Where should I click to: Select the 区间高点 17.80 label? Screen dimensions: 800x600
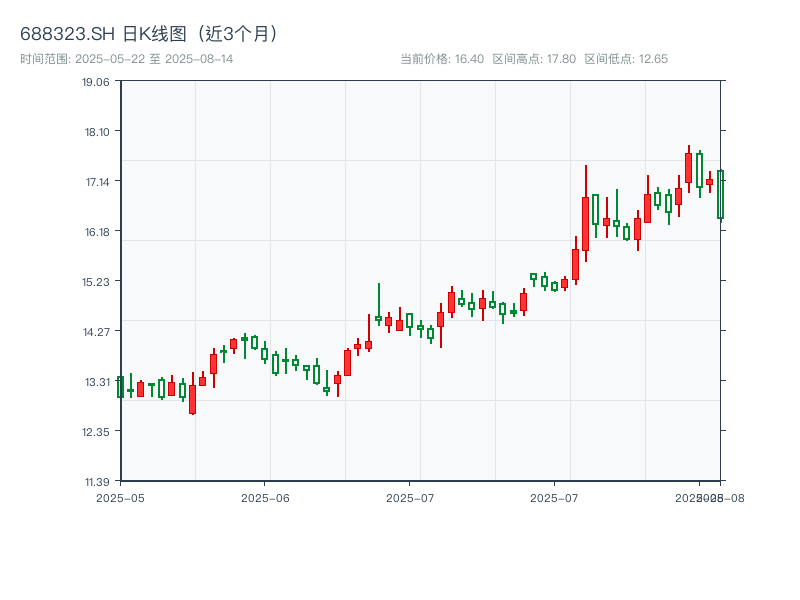534,59
